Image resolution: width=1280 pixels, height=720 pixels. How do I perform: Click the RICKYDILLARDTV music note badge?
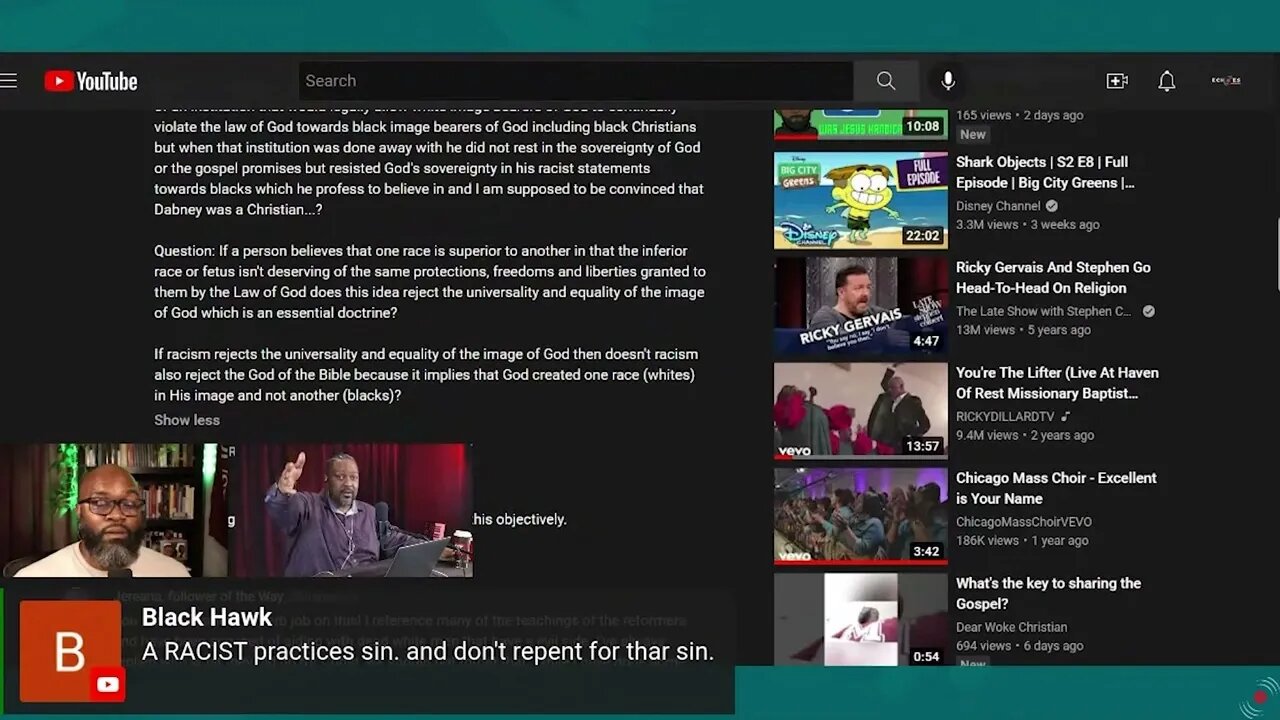[x=1066, y=416]
